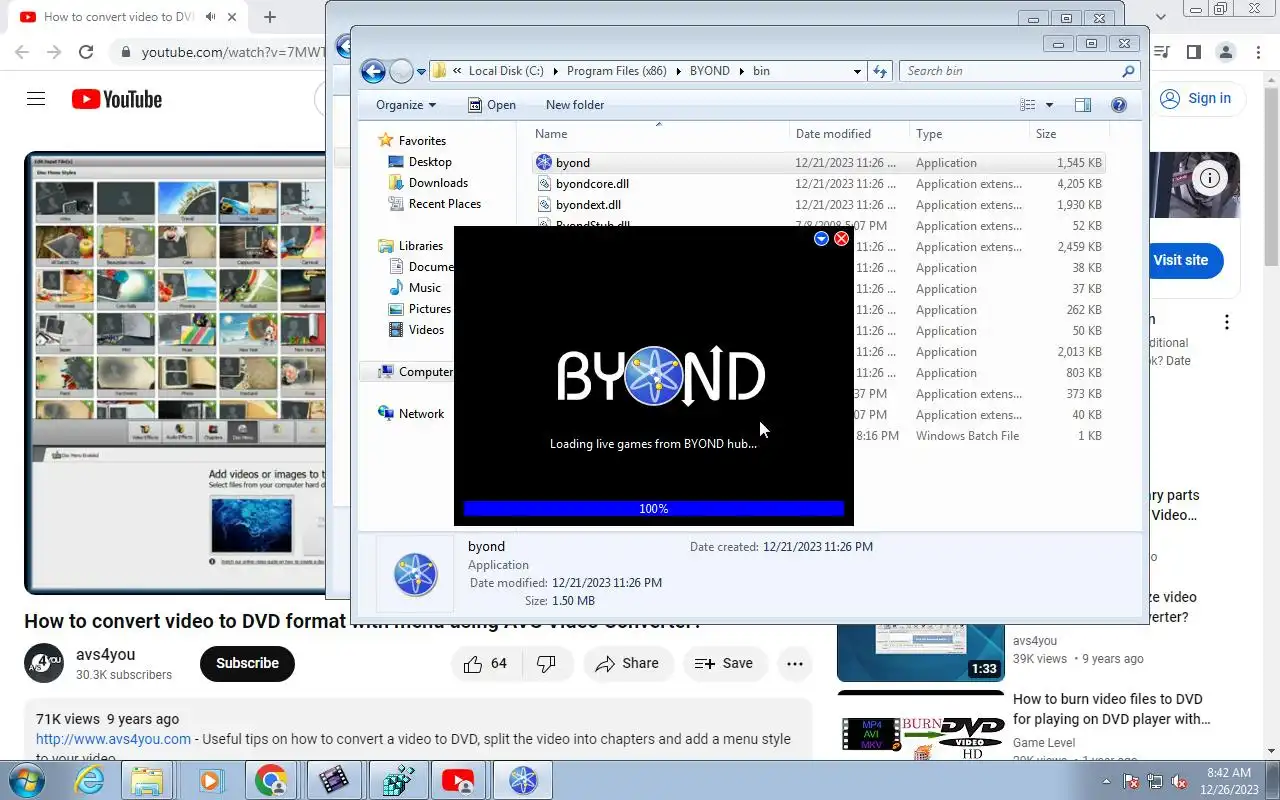Launch Internet Explorer from the taskbar
This screenshot has height=800, width=1280.
(x=90, y=780)
